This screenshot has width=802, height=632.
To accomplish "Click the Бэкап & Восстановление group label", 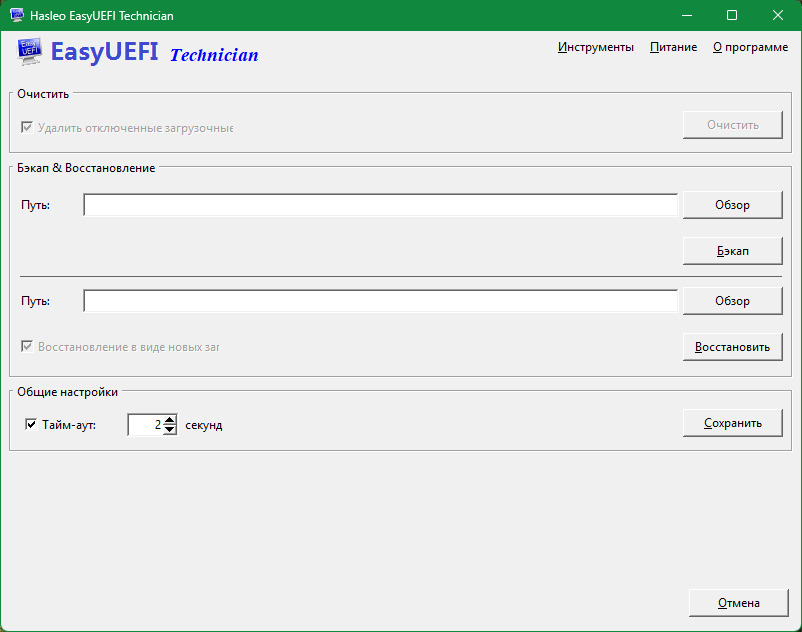I will [x=86, y=168].
